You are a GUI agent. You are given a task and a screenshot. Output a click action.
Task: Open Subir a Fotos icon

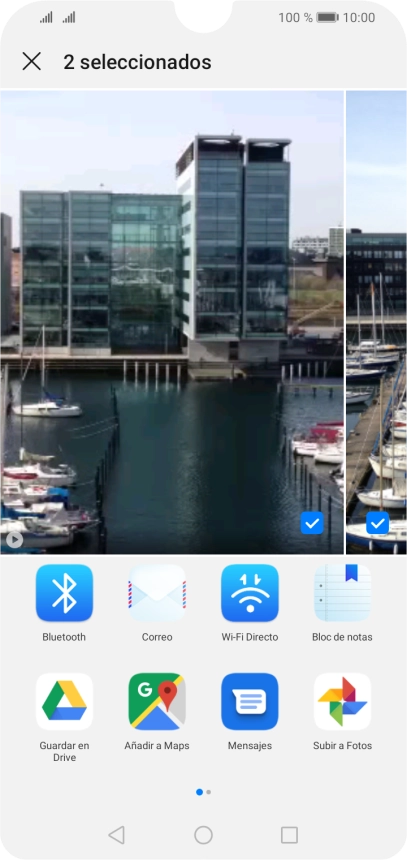pos(342,701)
